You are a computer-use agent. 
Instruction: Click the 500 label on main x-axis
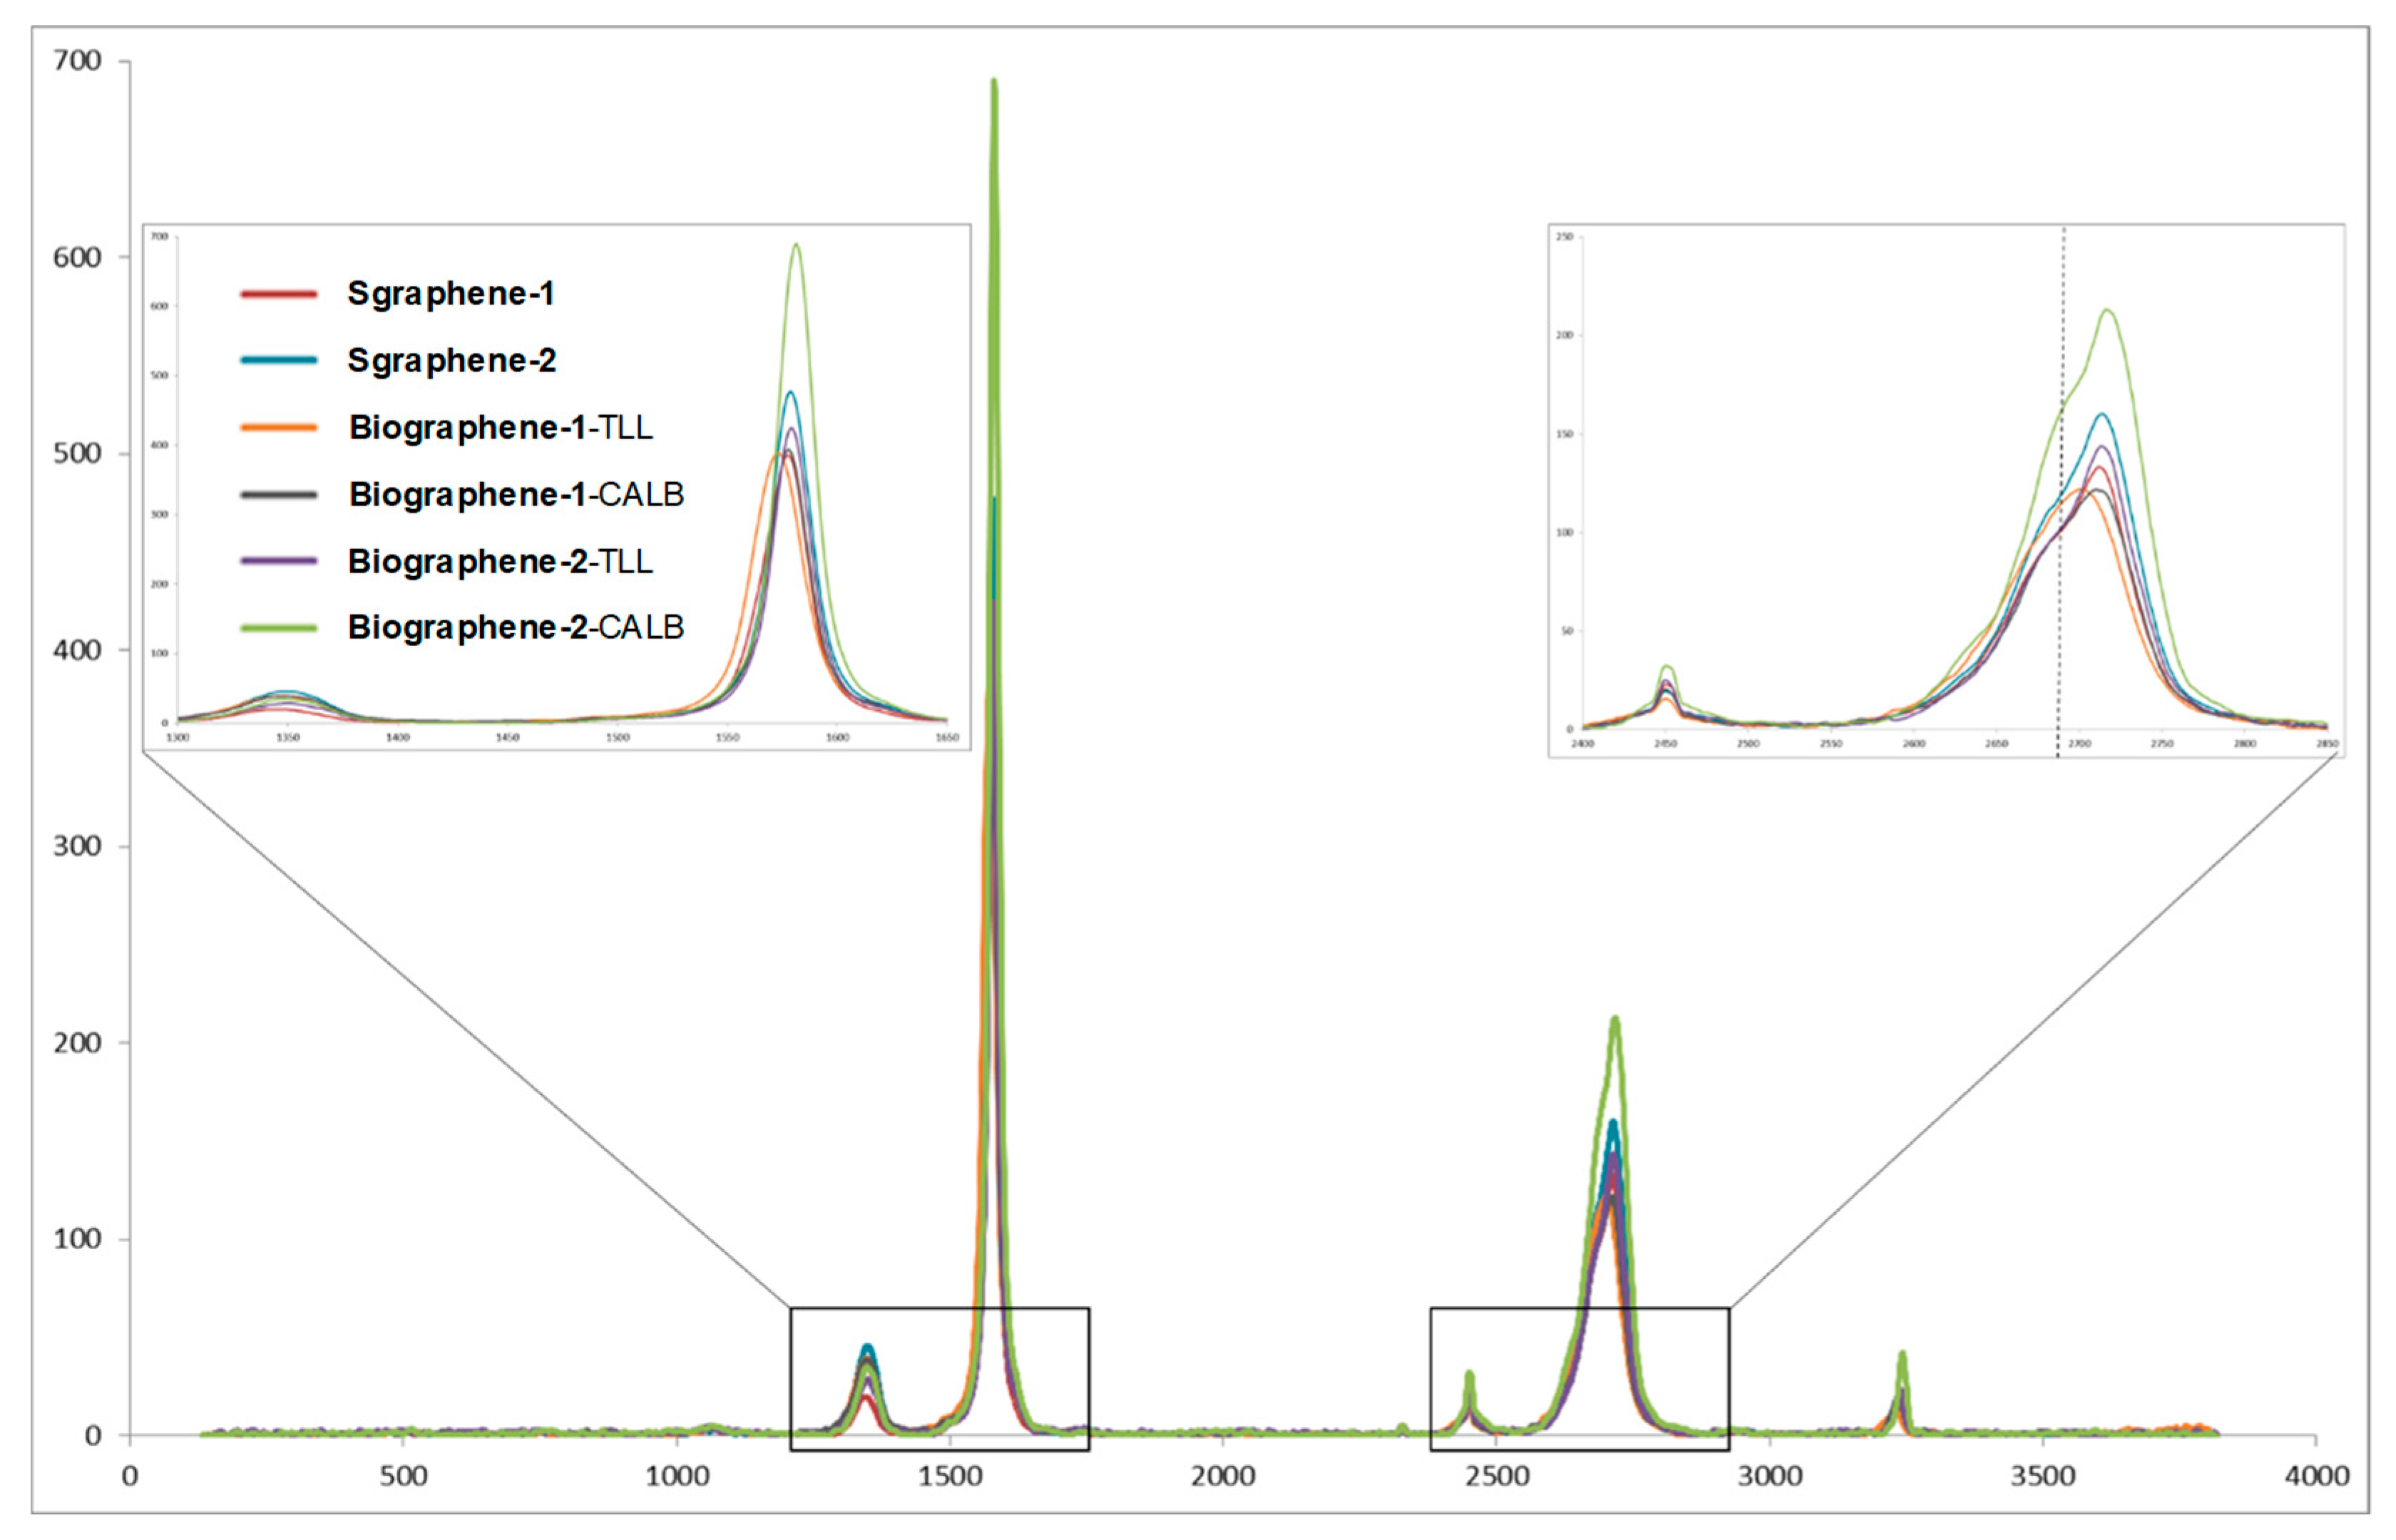click(x=403, y=1476)
